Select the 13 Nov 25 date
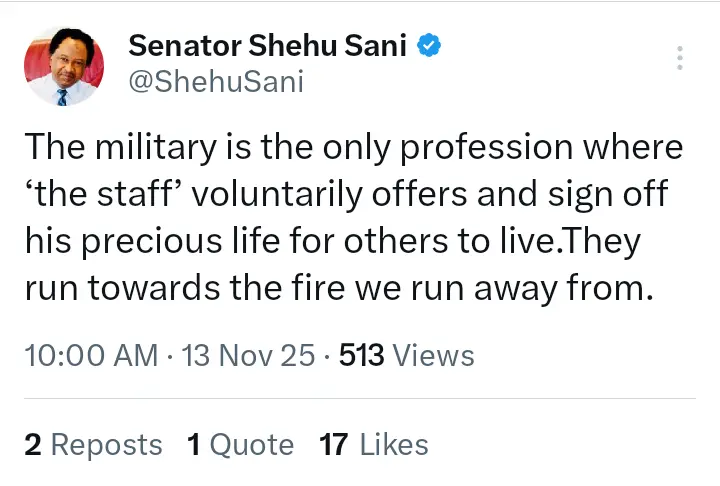This screenshot has width=720, height=486. pyautogui.click(x=249, y=355)
